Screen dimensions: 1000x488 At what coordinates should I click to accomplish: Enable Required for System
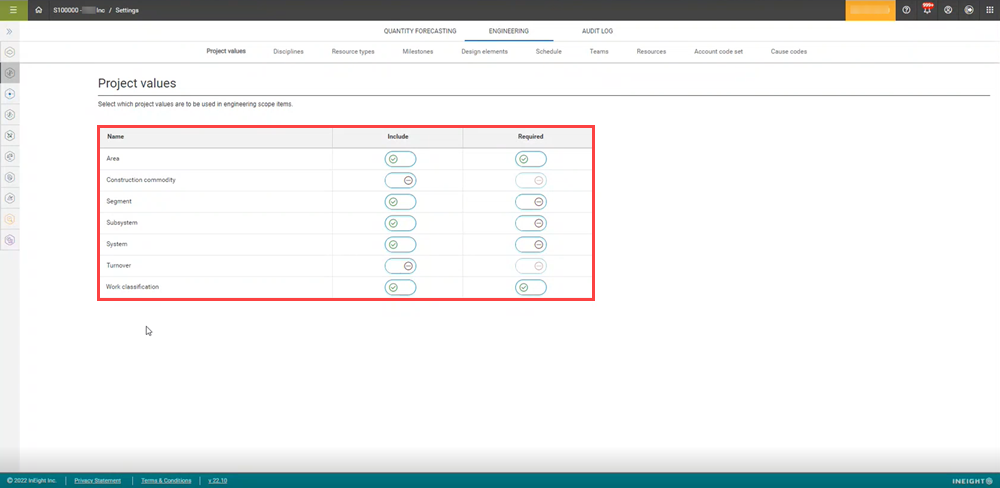[x=531, y=244]
